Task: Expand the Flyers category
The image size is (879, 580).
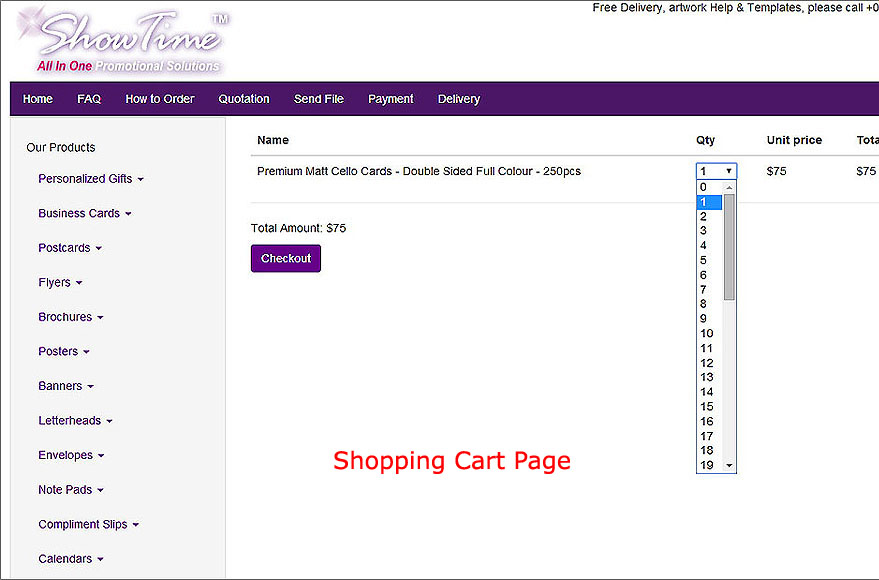Action: [x=60, y=282]
